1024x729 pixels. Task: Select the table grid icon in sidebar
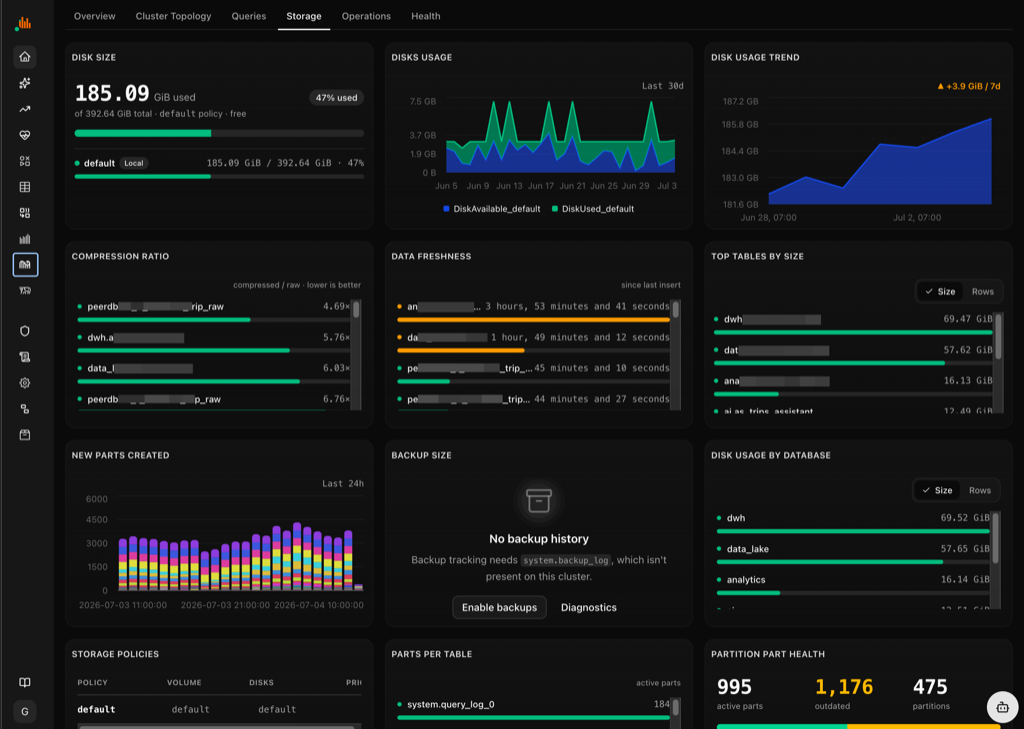tap(25, 187)
